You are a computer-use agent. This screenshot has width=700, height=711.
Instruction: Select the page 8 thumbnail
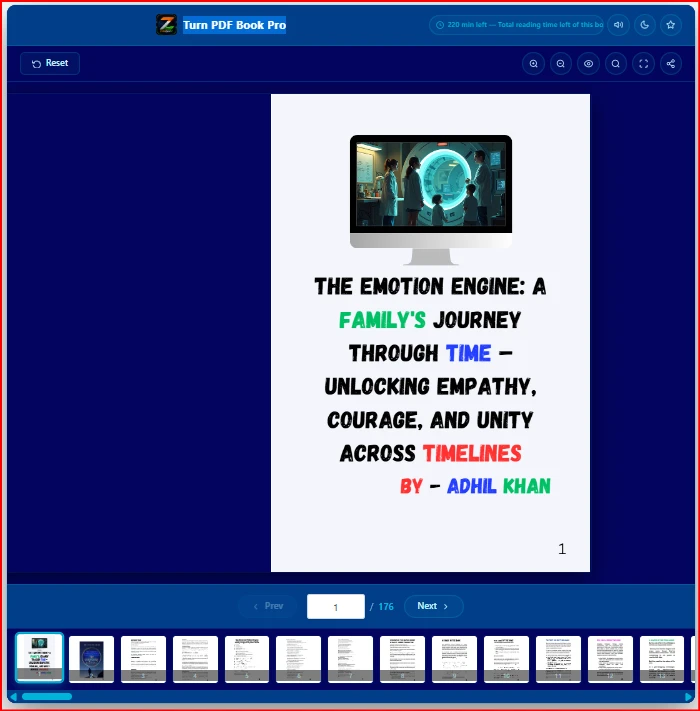point(403,659)
